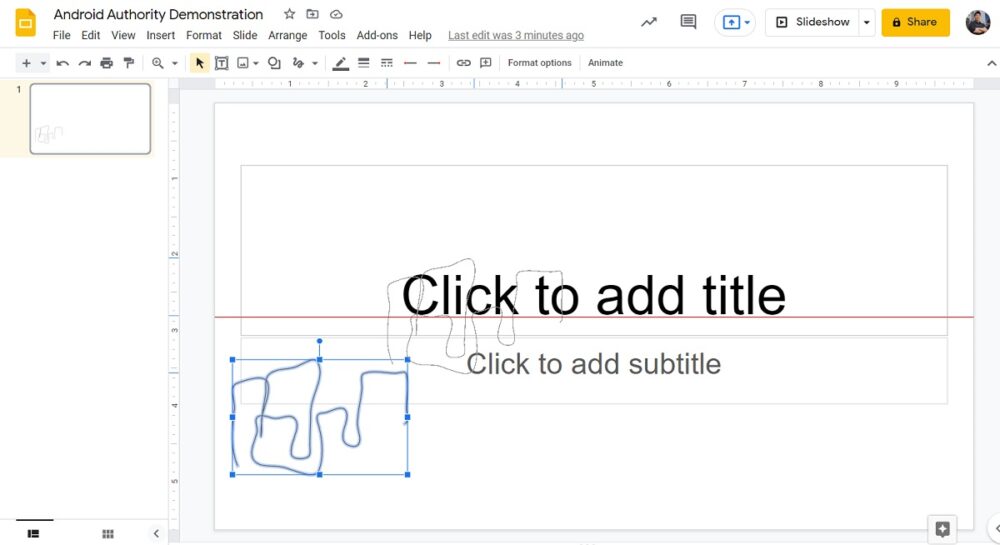Image resolution: width=1000 pixels, height=545 pixels.
Task: Open the activity dashboard trend icon
Action: [649, 22]
